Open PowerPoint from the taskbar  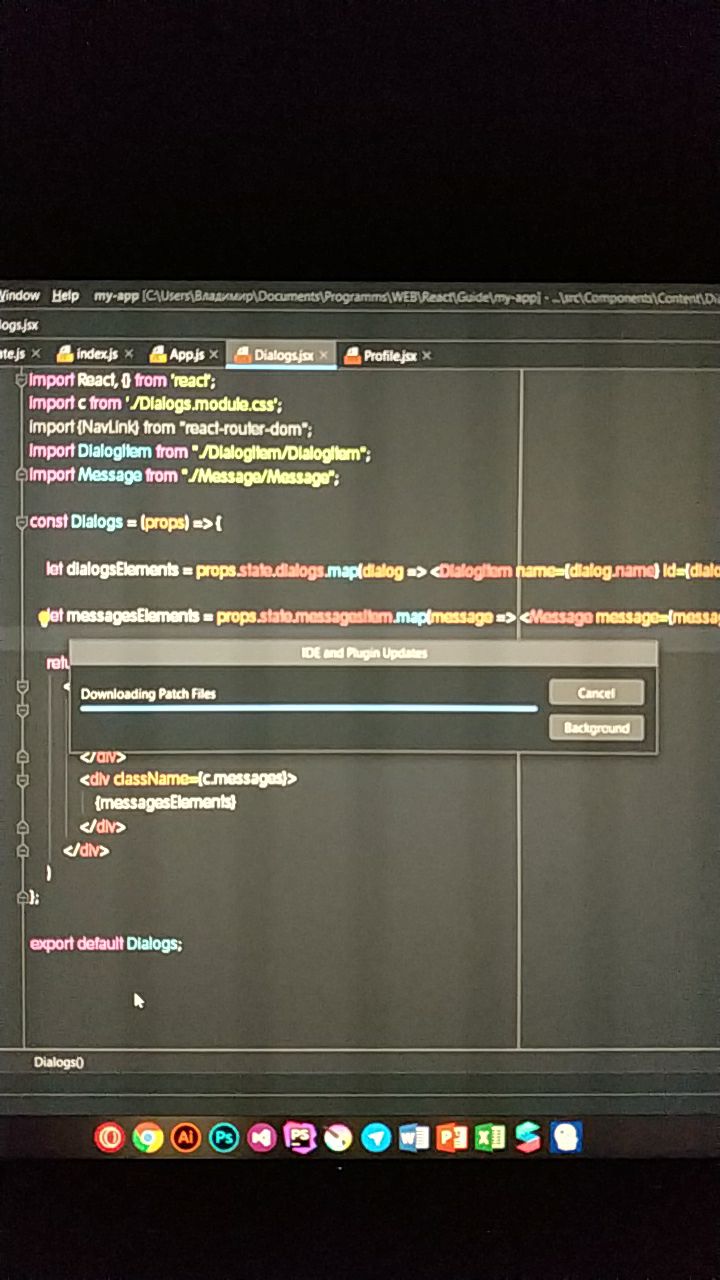pyautogui.click(x=452, y=1137)
